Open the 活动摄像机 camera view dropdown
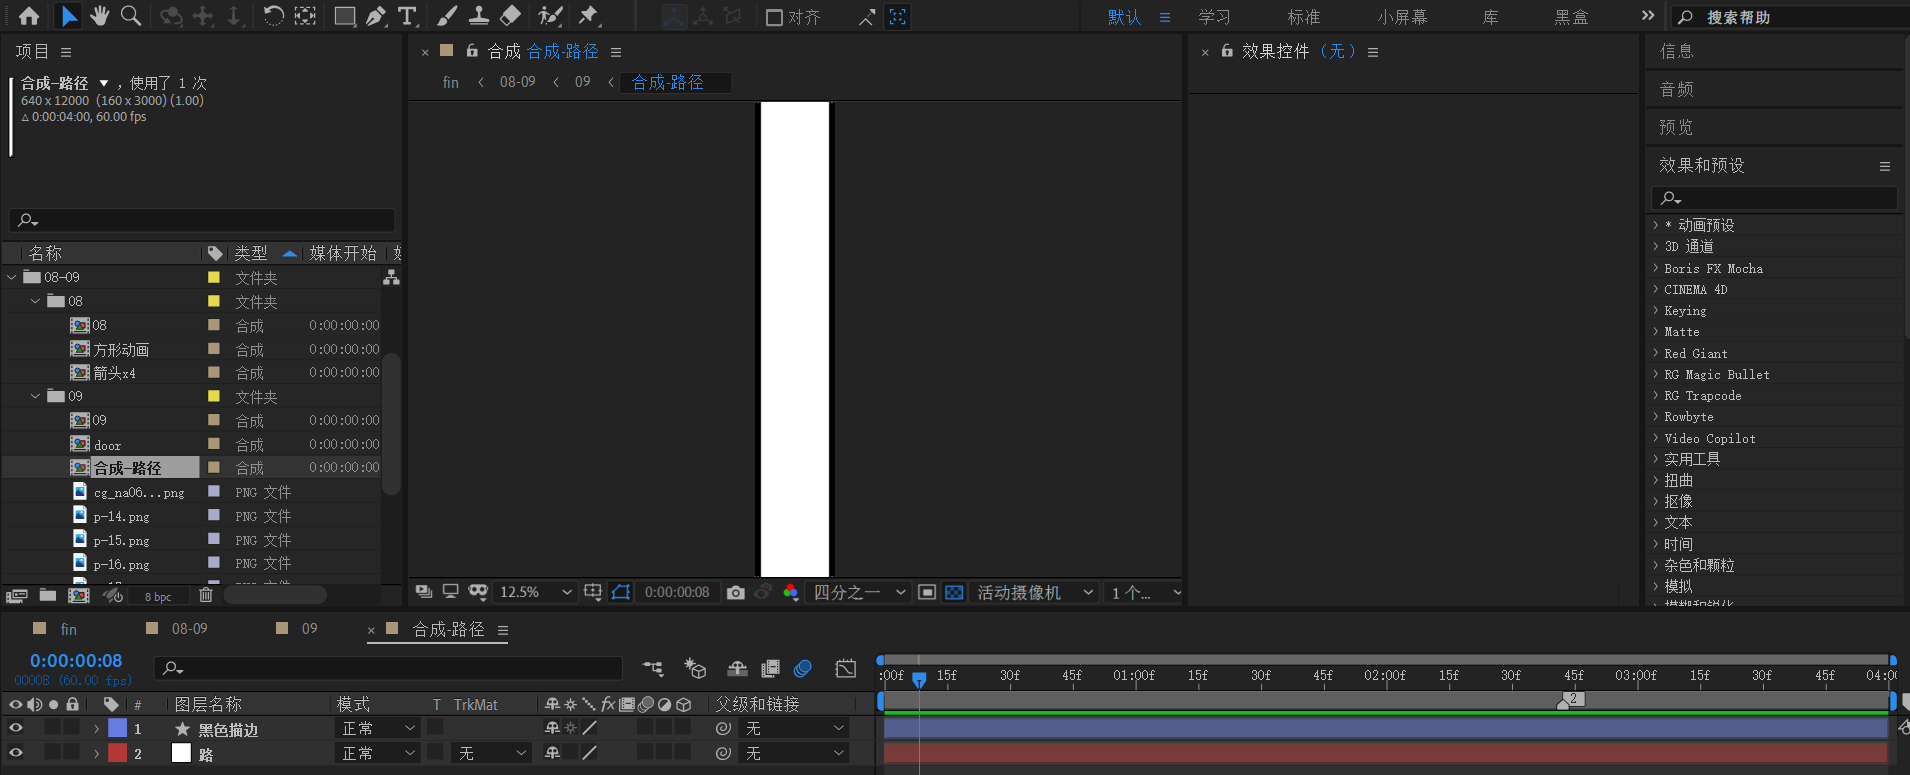Viewport: 1910px width, 775px height. (1035, 592)
